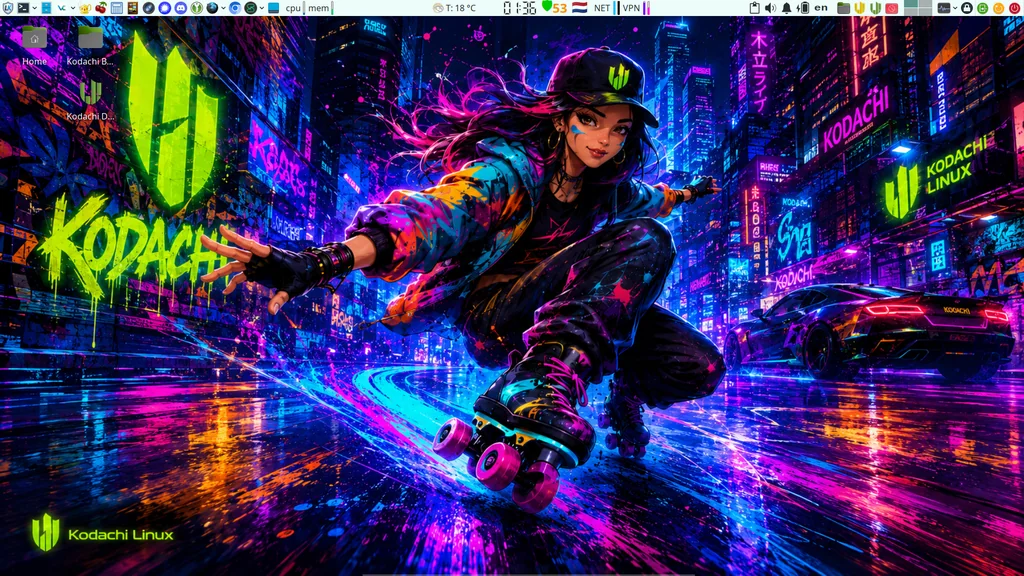Screen dimensions: 1024x576
Task: Open the system monitor graph launcher
Action: [x=944, y=8]
